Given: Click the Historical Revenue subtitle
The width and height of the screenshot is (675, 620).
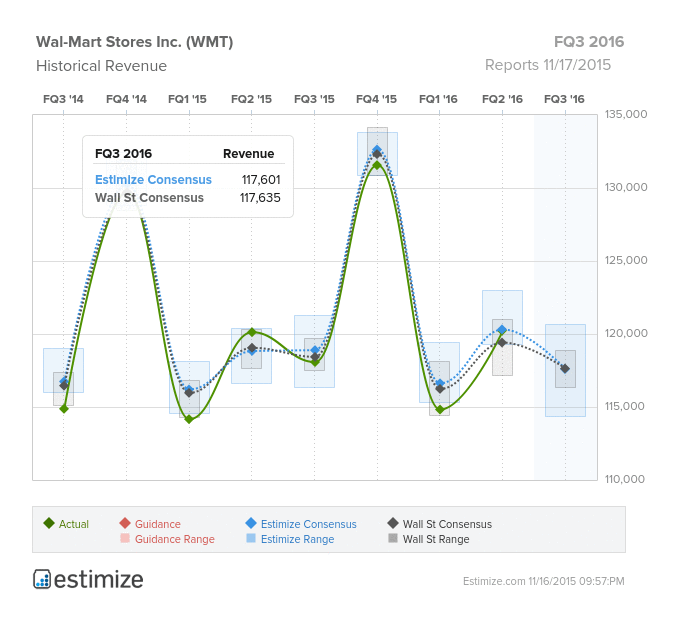Looking at the screenshot, I should [101, 66].
